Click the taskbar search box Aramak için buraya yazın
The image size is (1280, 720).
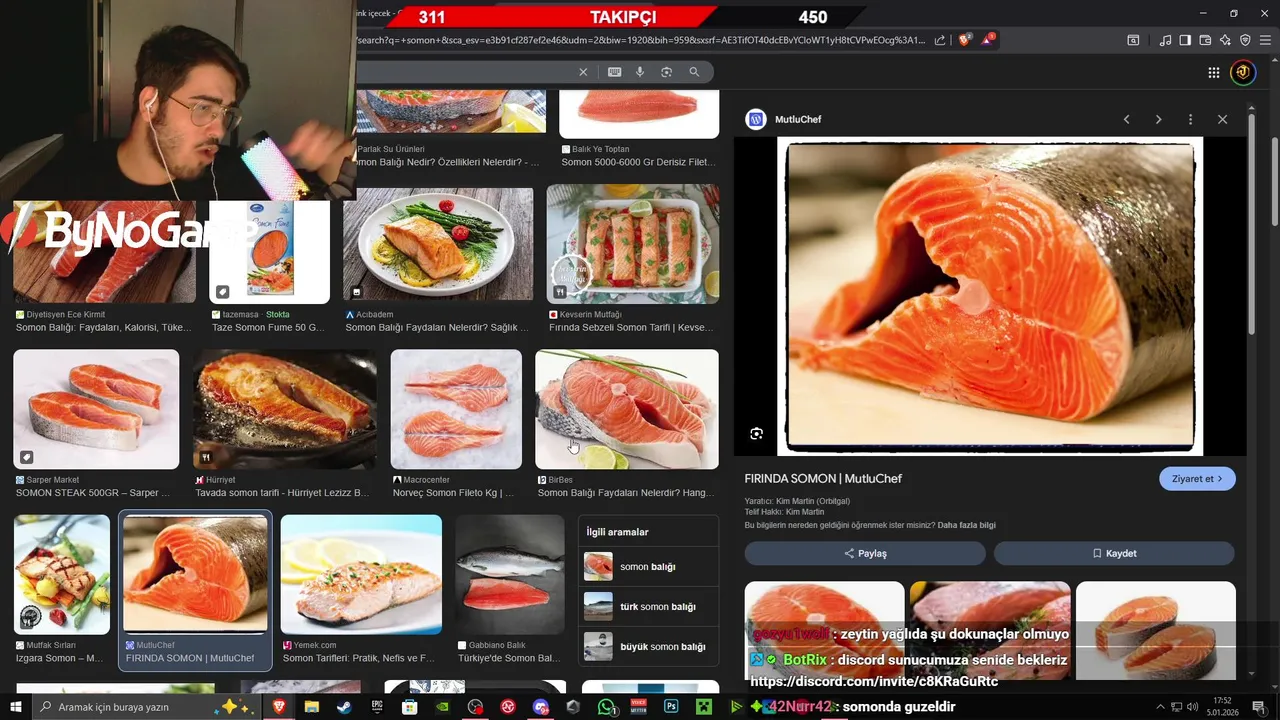[x=148, y=707]
